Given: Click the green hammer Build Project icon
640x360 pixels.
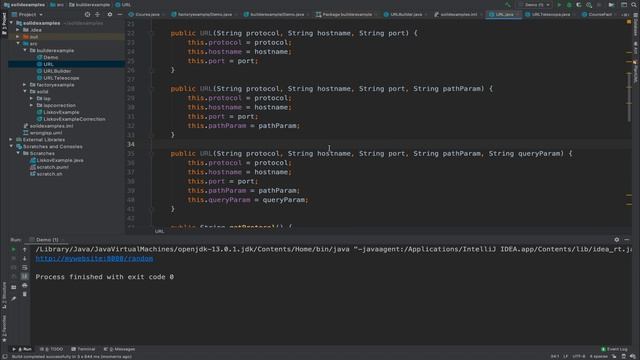Looking at the screenshot, I should (x=508, y=5).
